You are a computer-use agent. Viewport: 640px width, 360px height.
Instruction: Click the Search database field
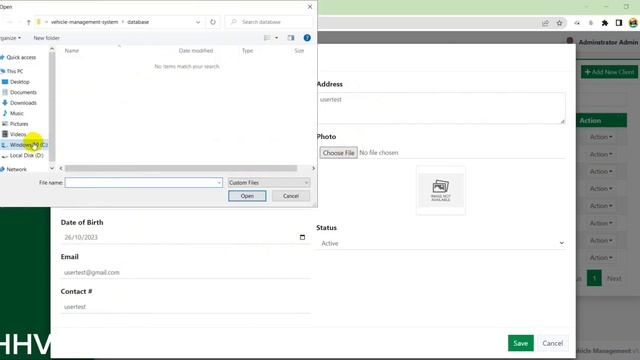pos(269,22)
